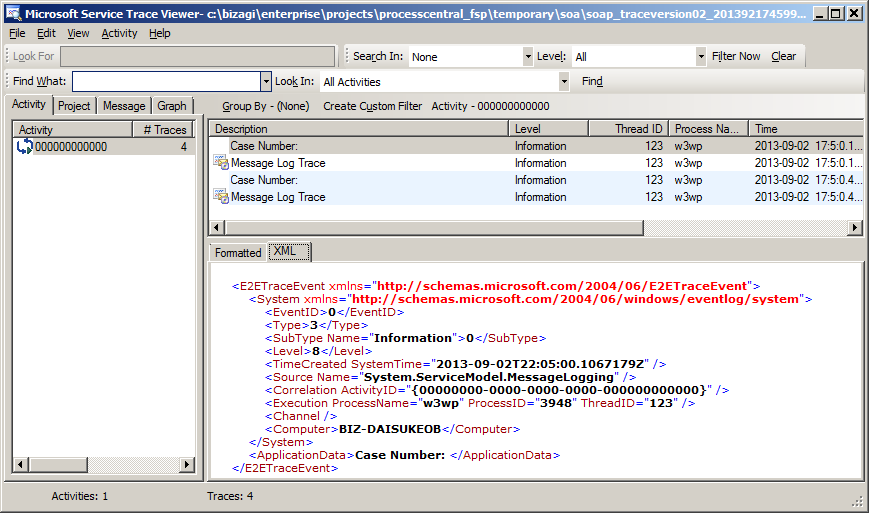Sort by the Activity column header

coord(73,130)
